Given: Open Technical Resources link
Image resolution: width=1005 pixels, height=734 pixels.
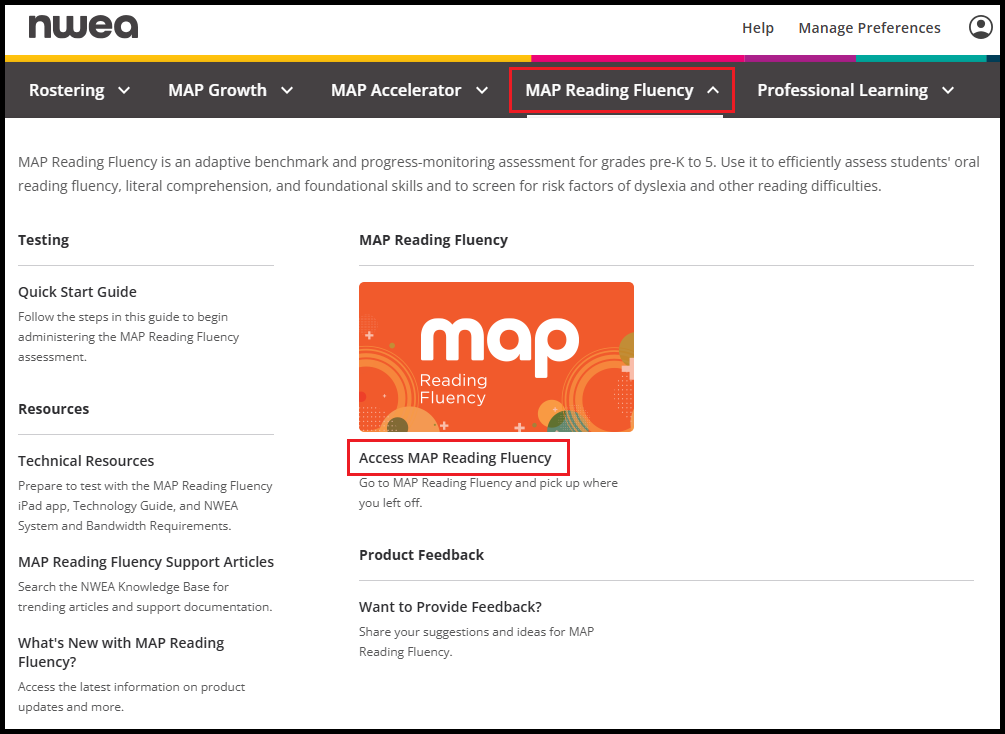Looking at the screenshot, I should click(86, 461).
